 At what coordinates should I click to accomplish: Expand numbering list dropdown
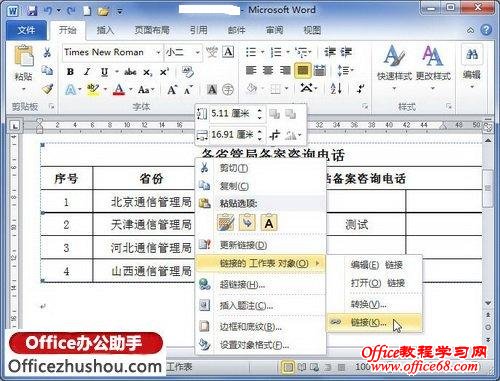point(288,52)
